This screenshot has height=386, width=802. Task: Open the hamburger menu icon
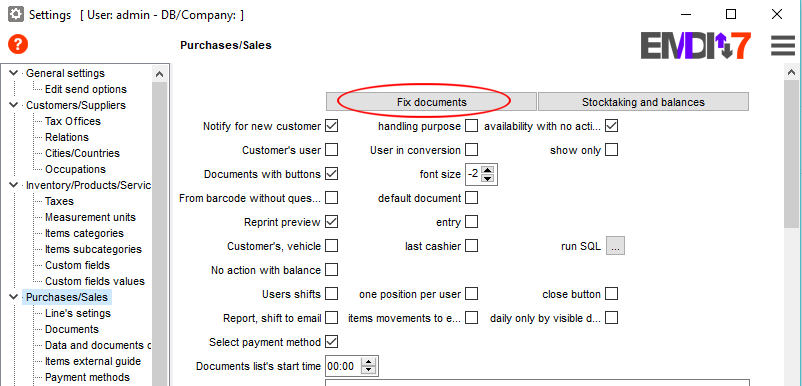pyautogui.click(x=783, y=46)
